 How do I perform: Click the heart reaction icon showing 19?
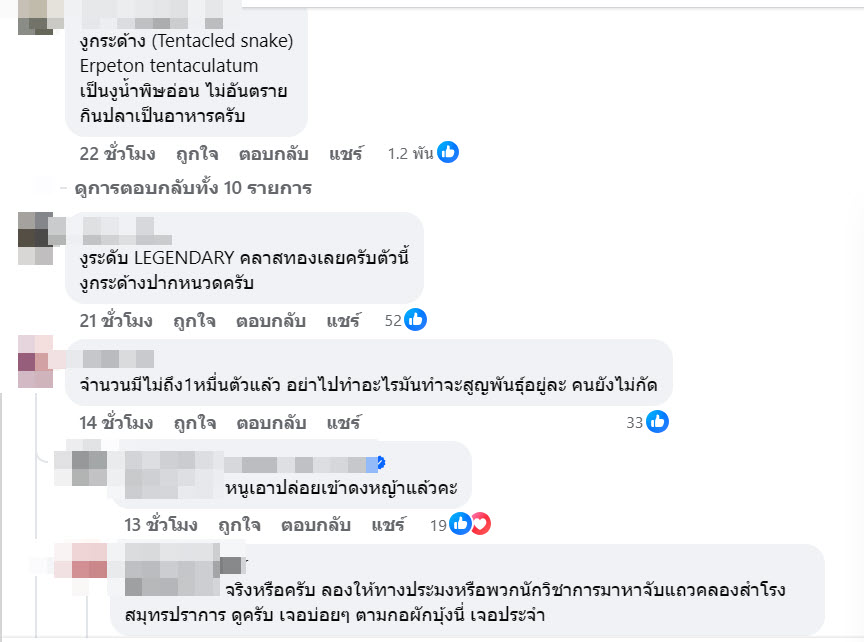(x=481, y=524)
